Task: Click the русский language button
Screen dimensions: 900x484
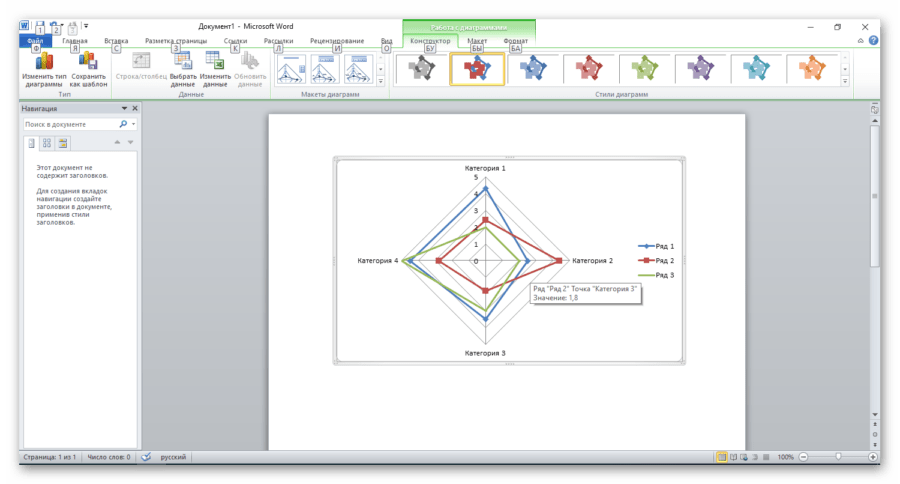Action: (x=174, y=456)
